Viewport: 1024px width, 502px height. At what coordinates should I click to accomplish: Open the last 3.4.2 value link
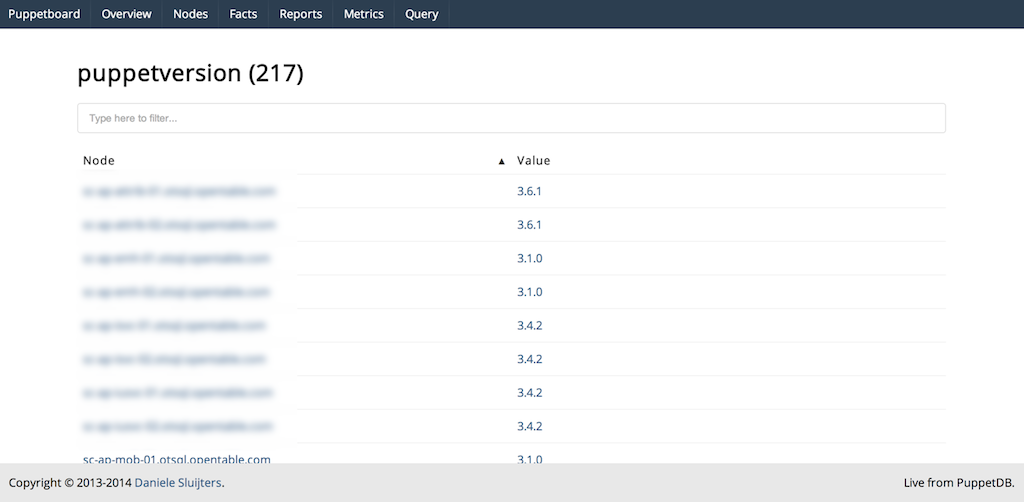[529, 427]
